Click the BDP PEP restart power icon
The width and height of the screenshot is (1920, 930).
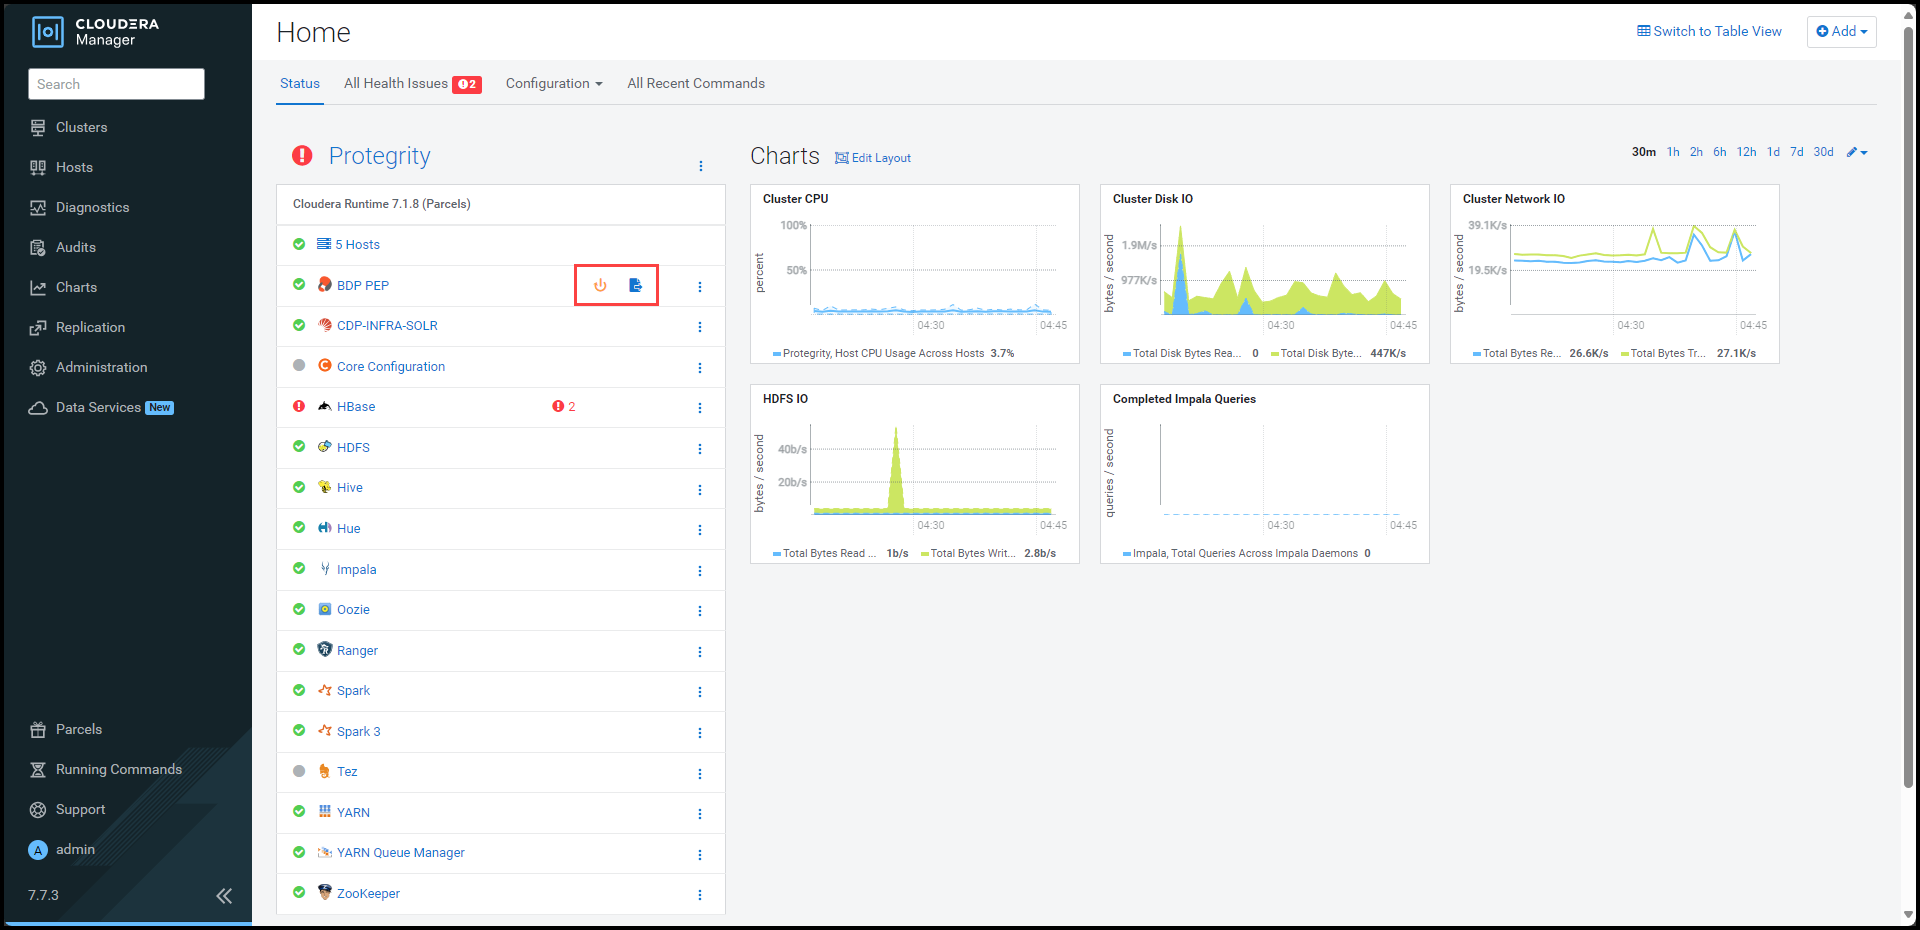point(600,286)
